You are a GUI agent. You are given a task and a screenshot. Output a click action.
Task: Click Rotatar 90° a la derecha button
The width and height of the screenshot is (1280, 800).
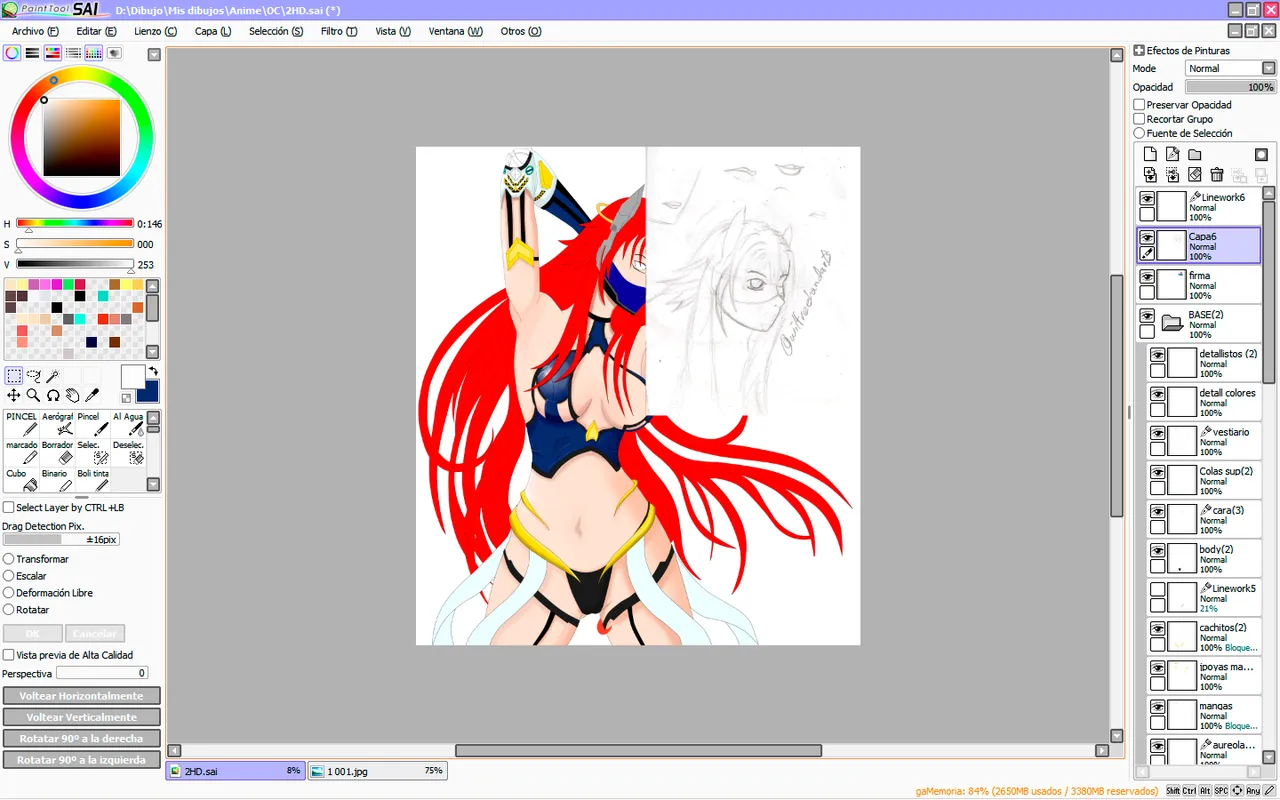81,739
